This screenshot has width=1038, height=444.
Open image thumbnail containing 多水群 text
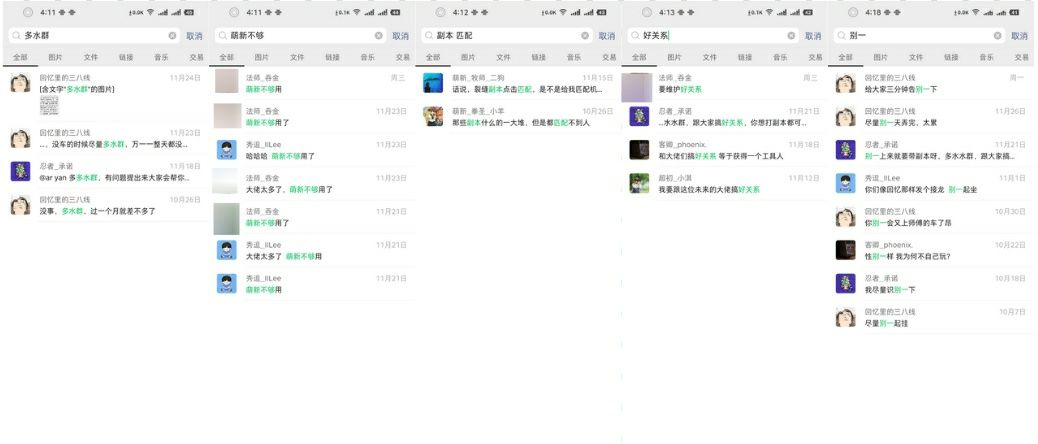49,105
